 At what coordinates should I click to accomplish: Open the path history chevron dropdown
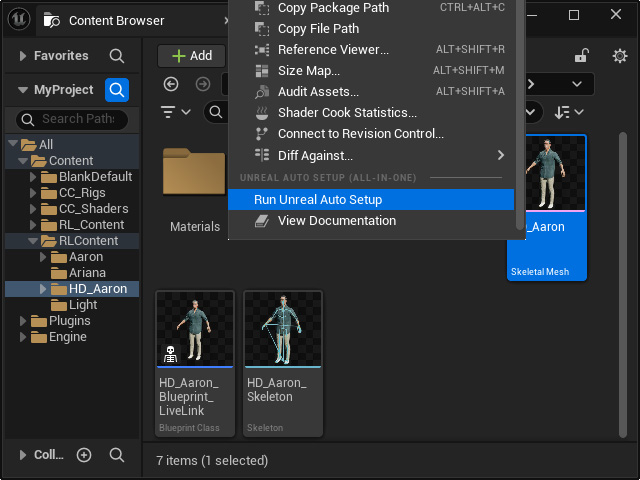(577, 84)
